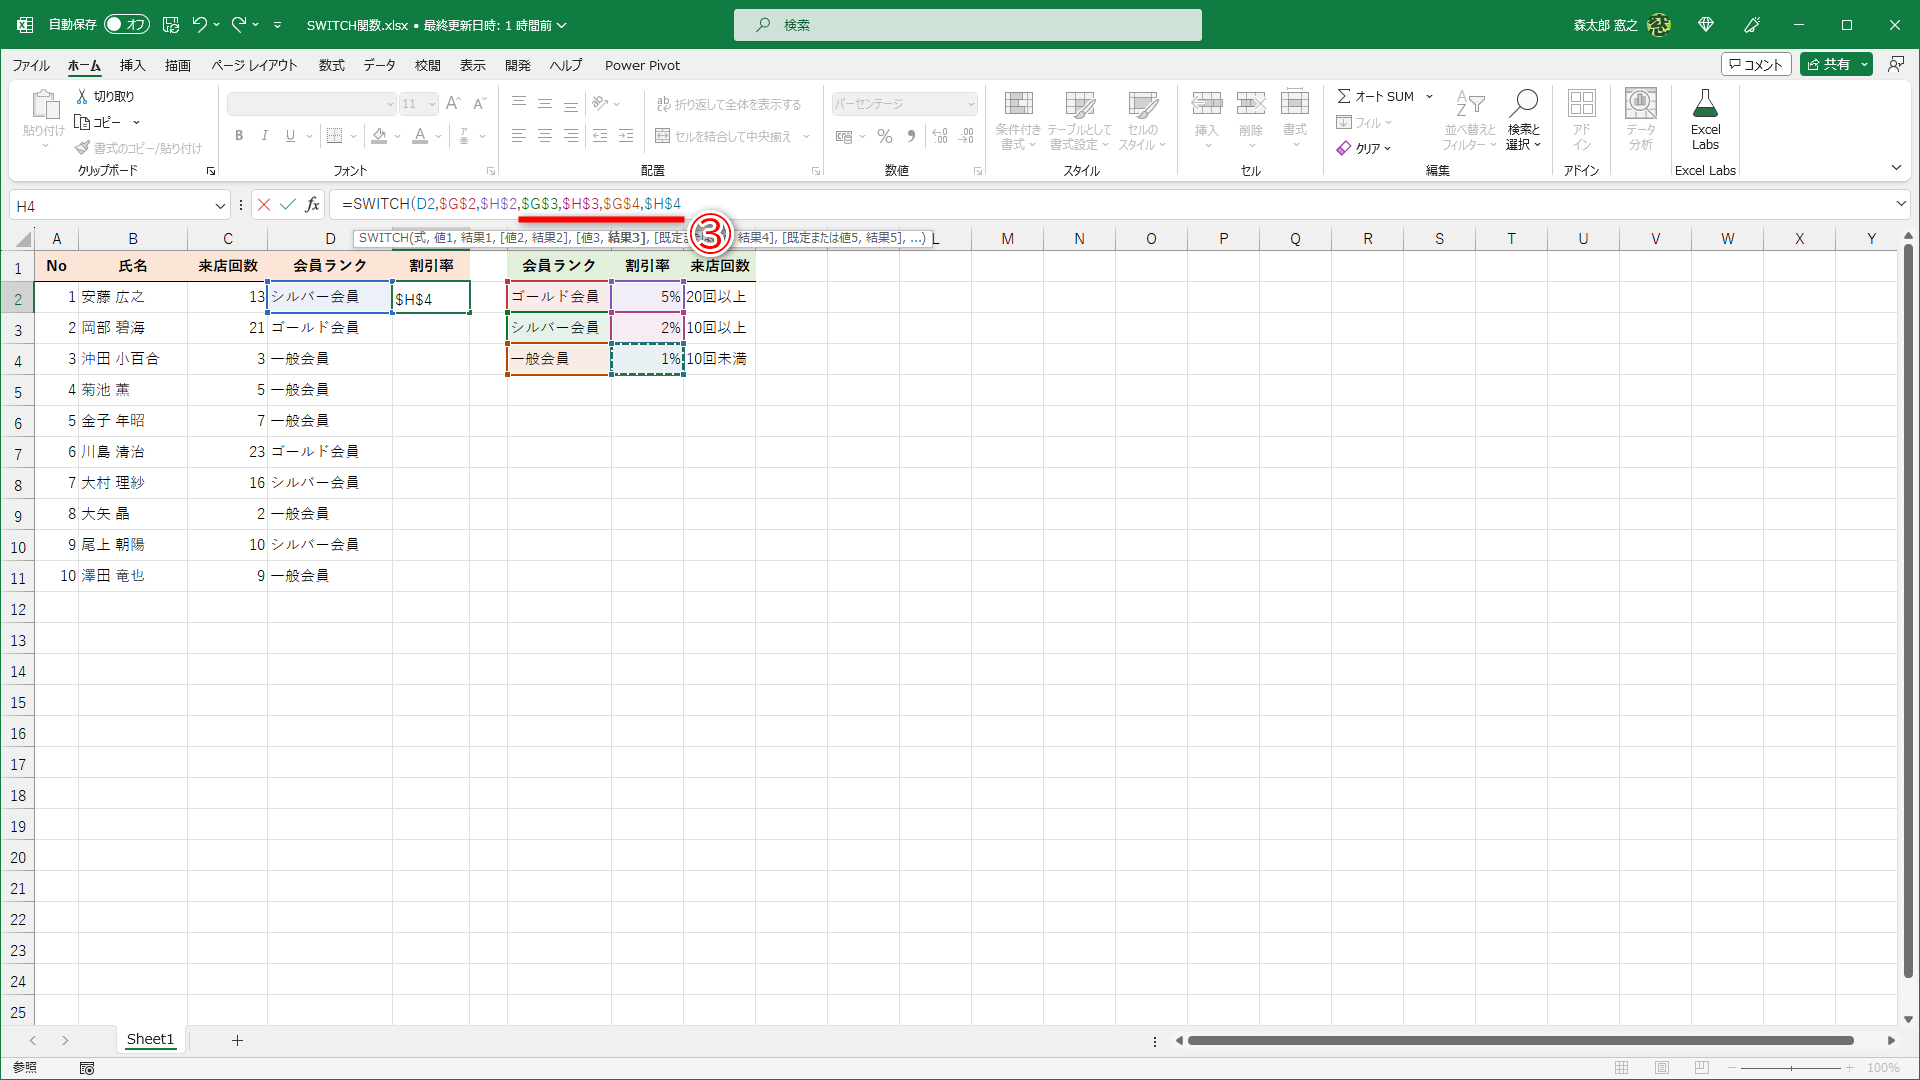
Task: Collapse the ribbon with chevron
Action: pyautogui.click(x=1896, y=168)
